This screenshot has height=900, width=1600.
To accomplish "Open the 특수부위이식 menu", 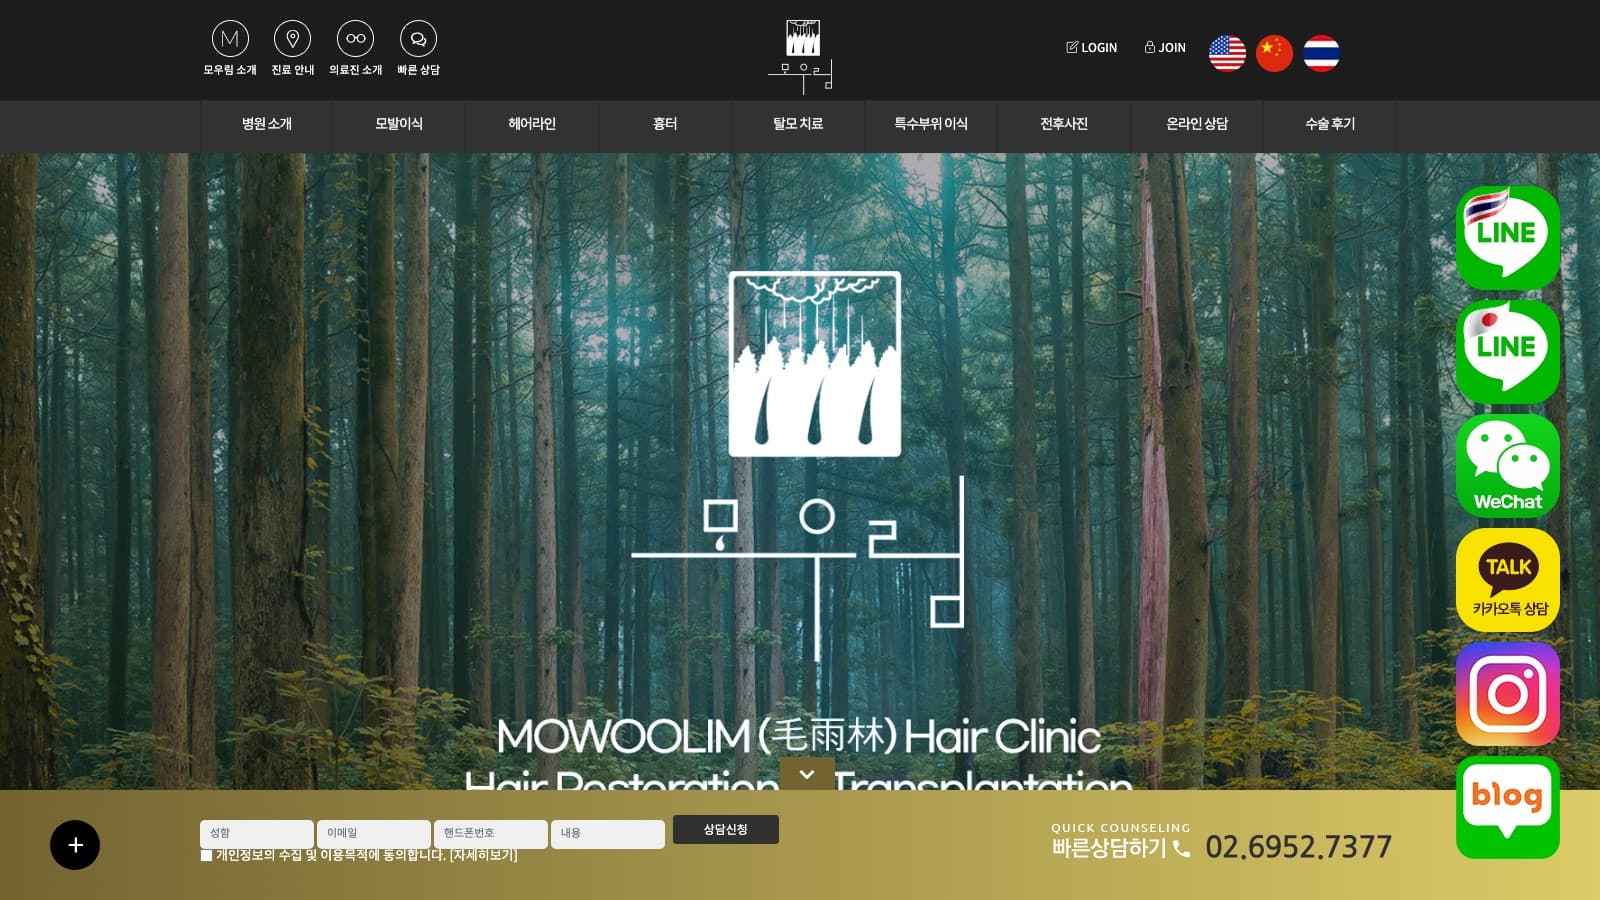I will click(931, 124).
